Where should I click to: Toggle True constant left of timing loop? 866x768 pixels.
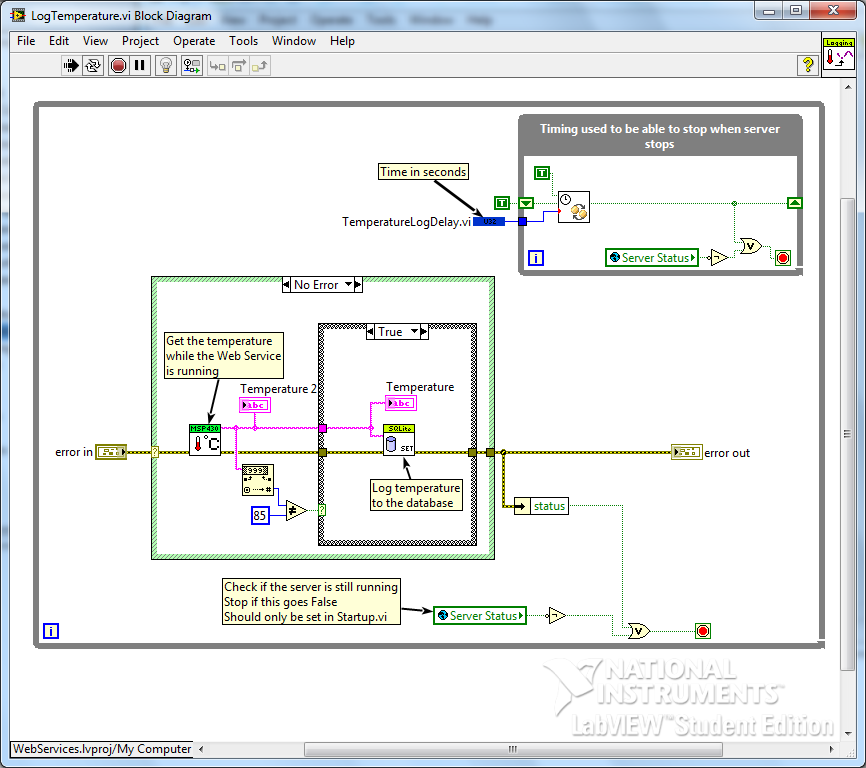[501, 203]
